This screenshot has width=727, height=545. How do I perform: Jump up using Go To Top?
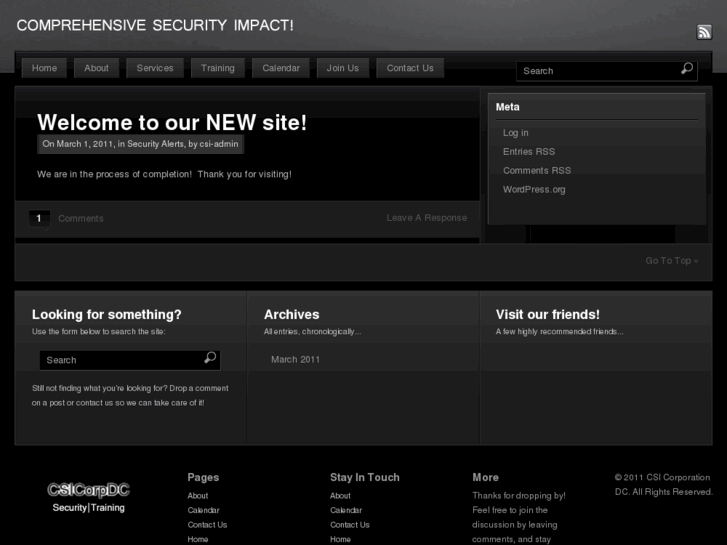672,261
